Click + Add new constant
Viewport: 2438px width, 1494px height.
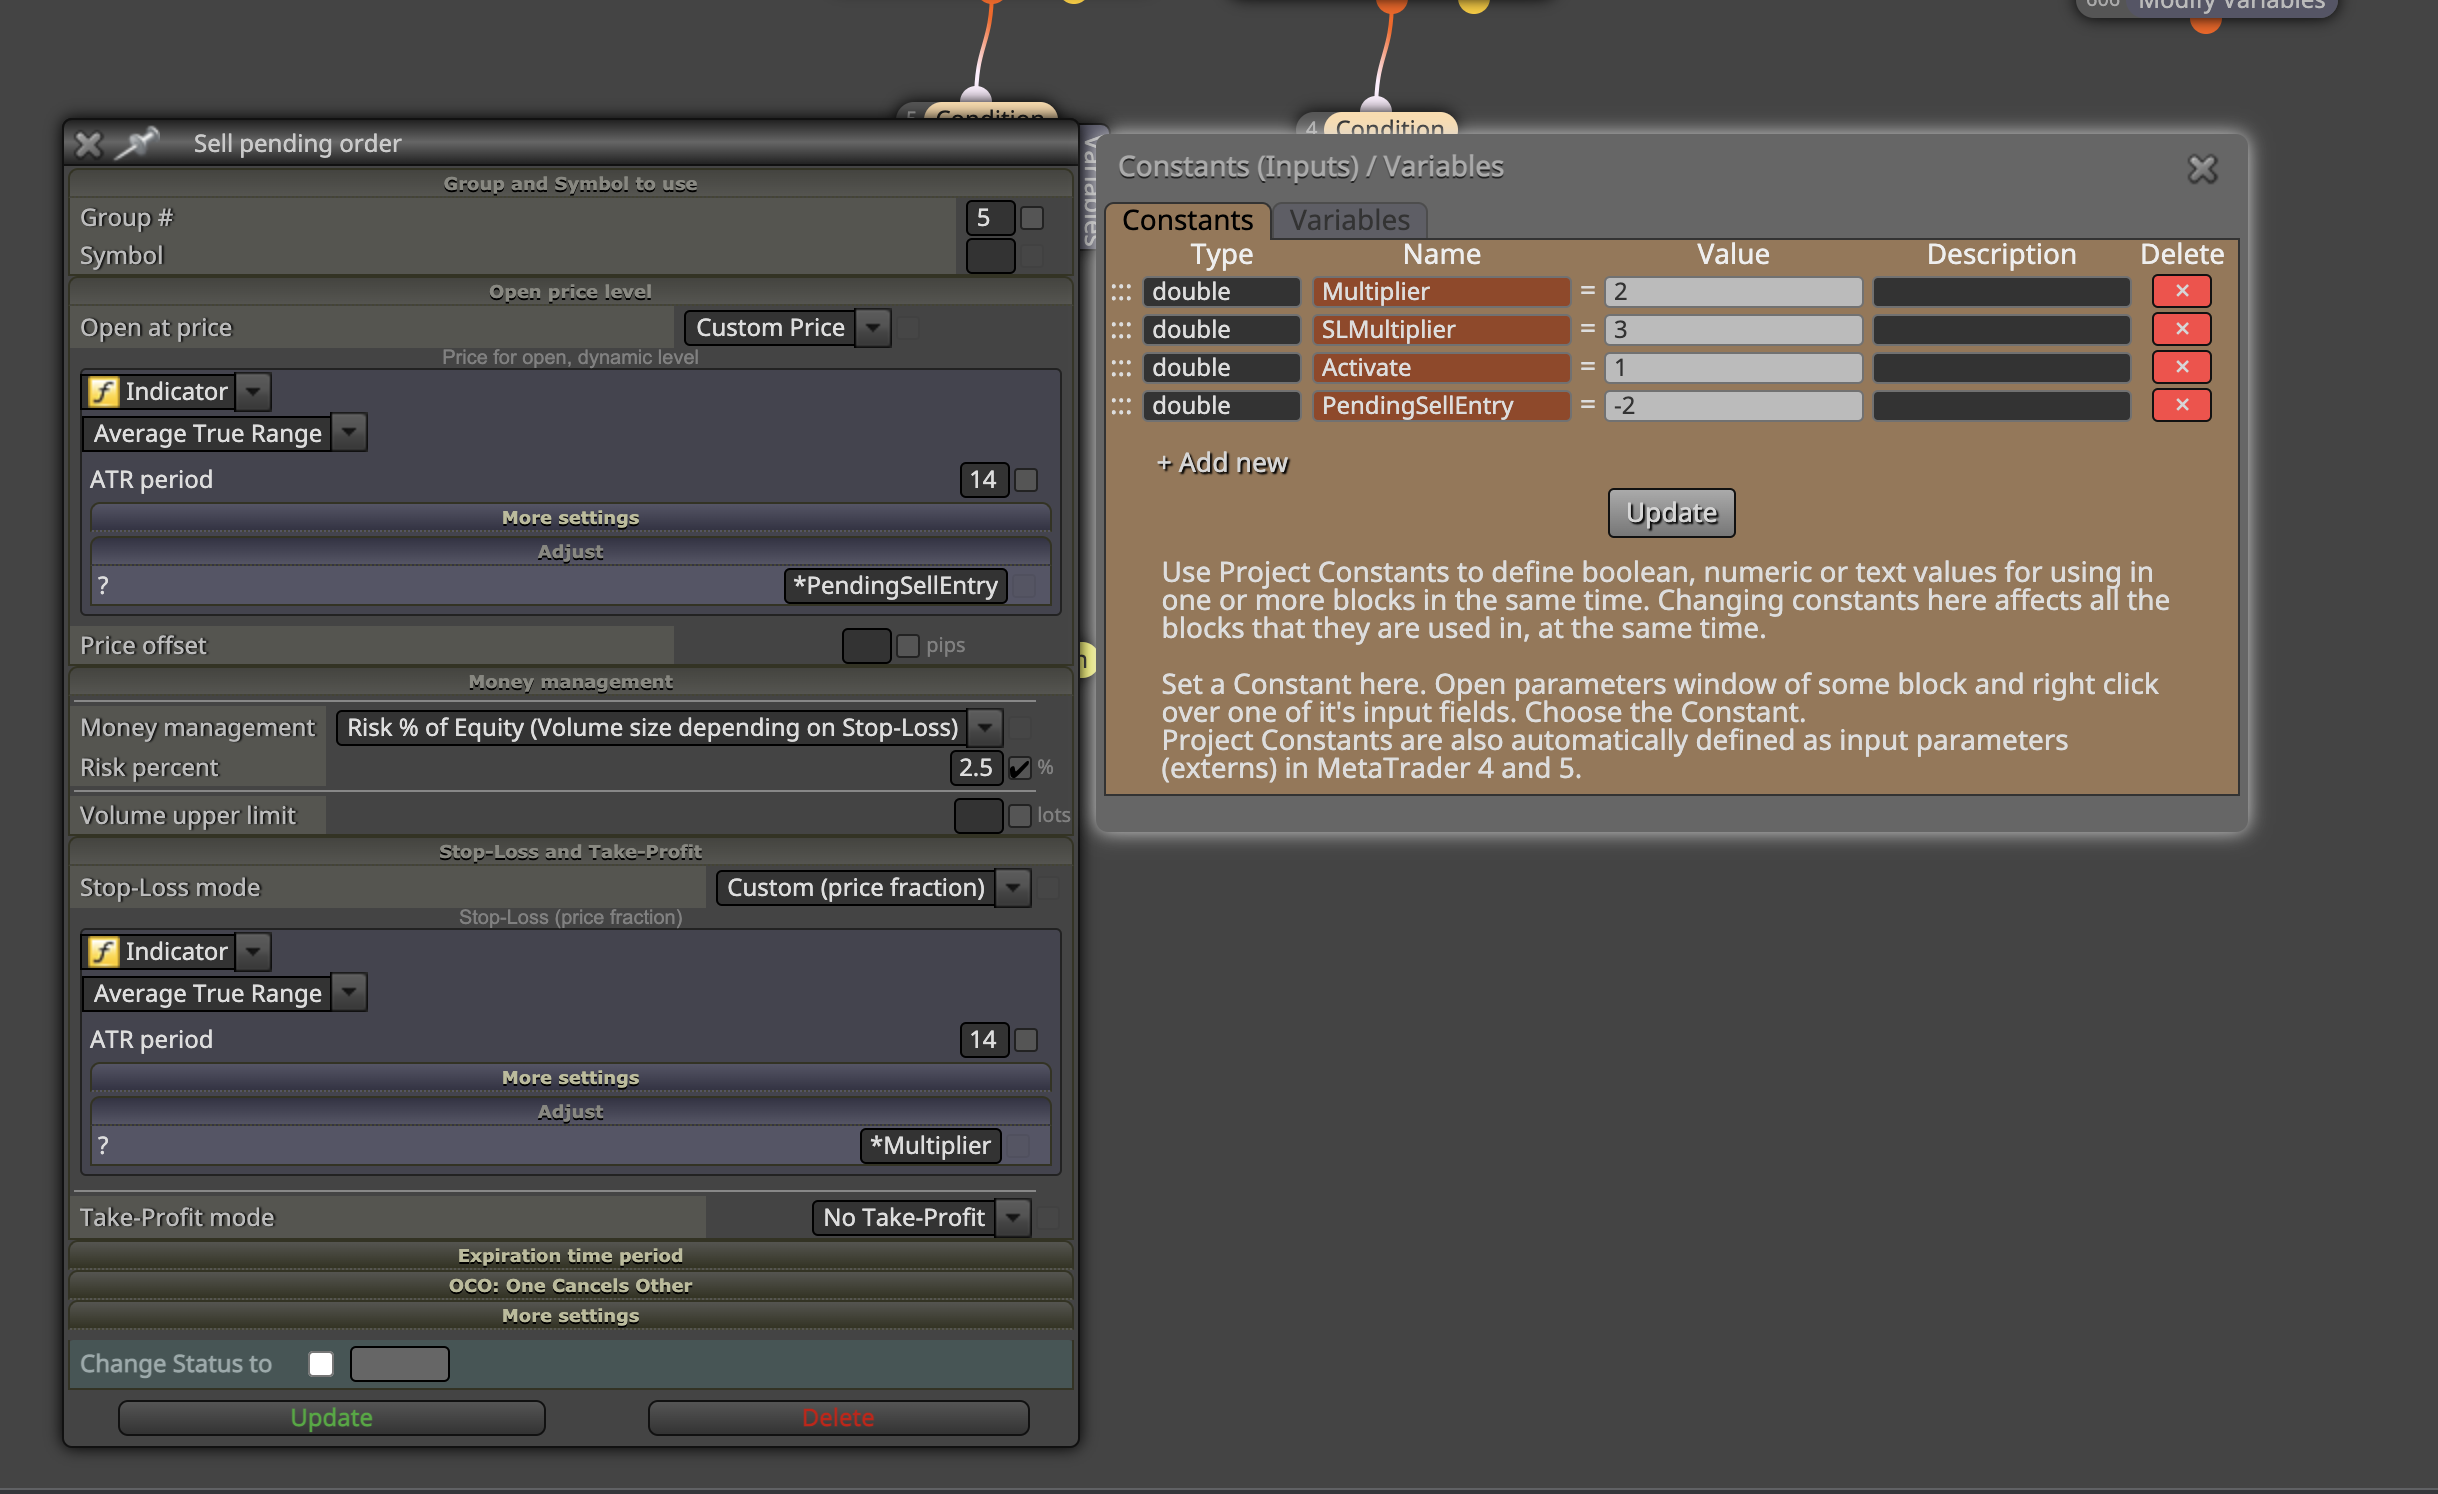[x=1222, y=463]
